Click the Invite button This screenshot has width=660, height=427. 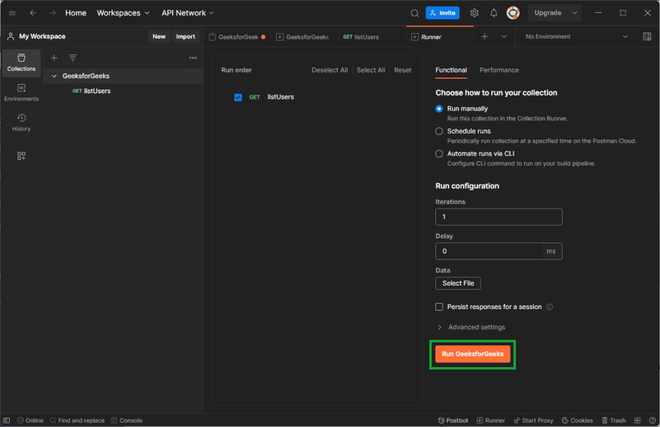(442, 13)
